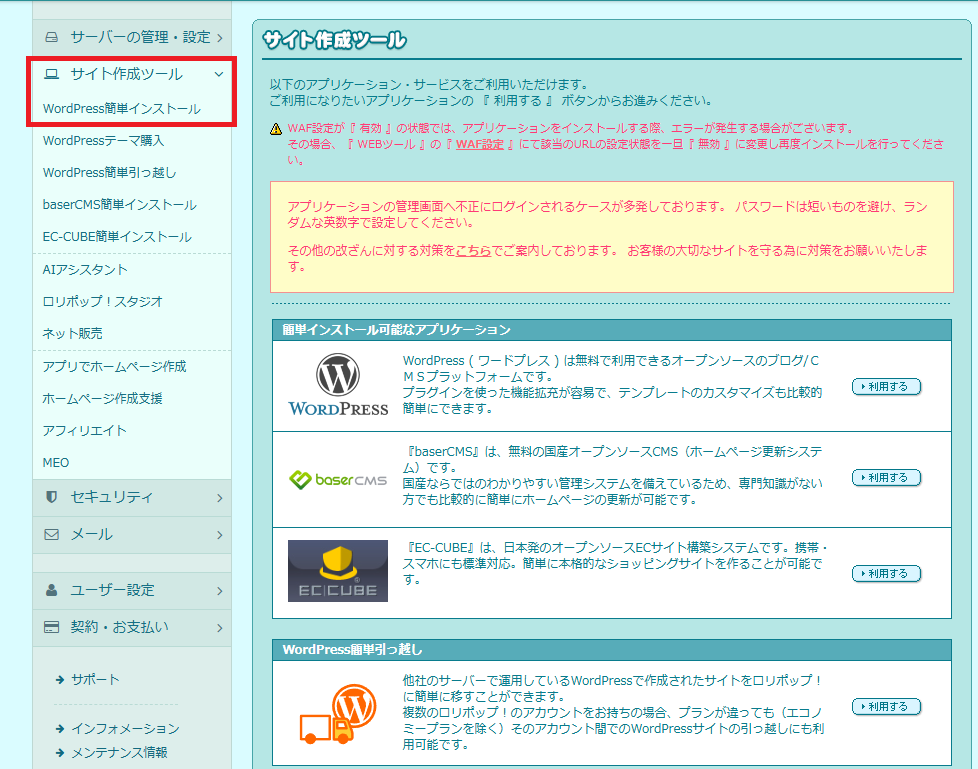This screenshot has width=978, height=769.
Task: Click the EC-CUBE logo image
Action: coord(338,571)
